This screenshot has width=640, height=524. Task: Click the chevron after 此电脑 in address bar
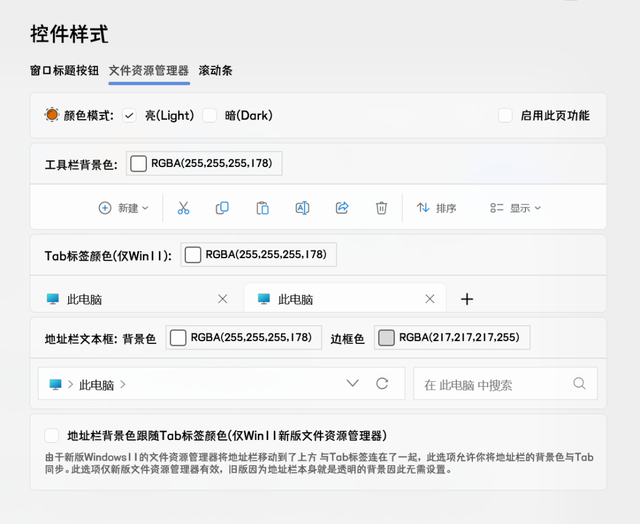click(123, 384)
